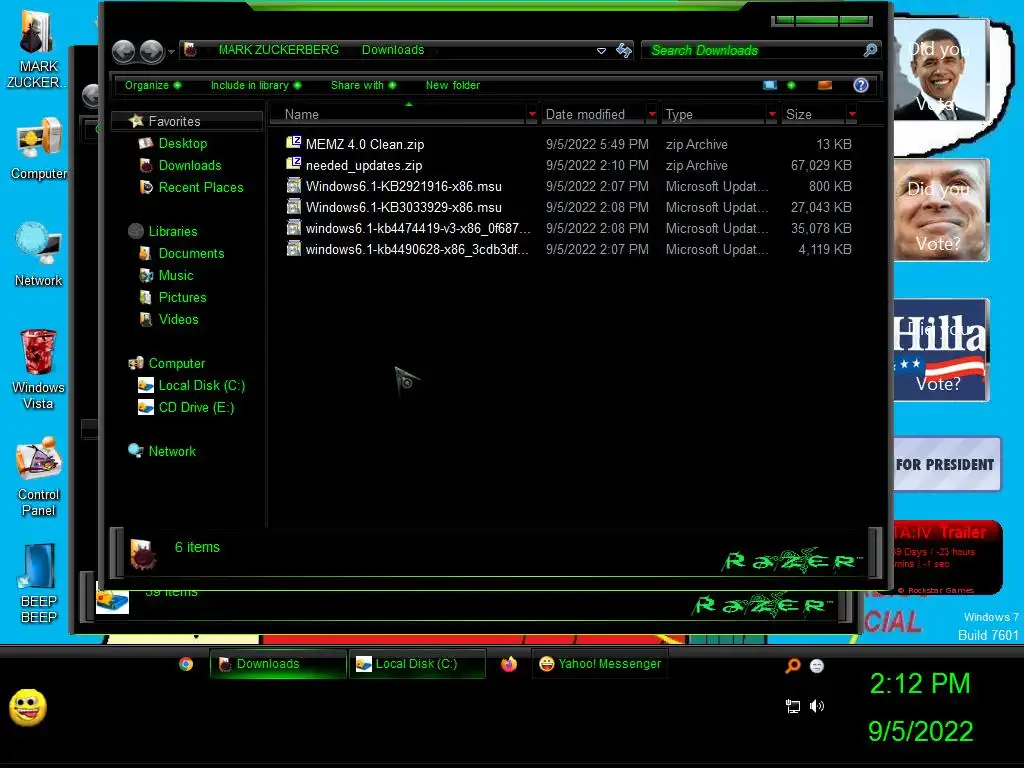This screenshot has height=768, width=1024.
Task: Open Local Disk (C:) in sidebar
Action: (x=201, y=386)
